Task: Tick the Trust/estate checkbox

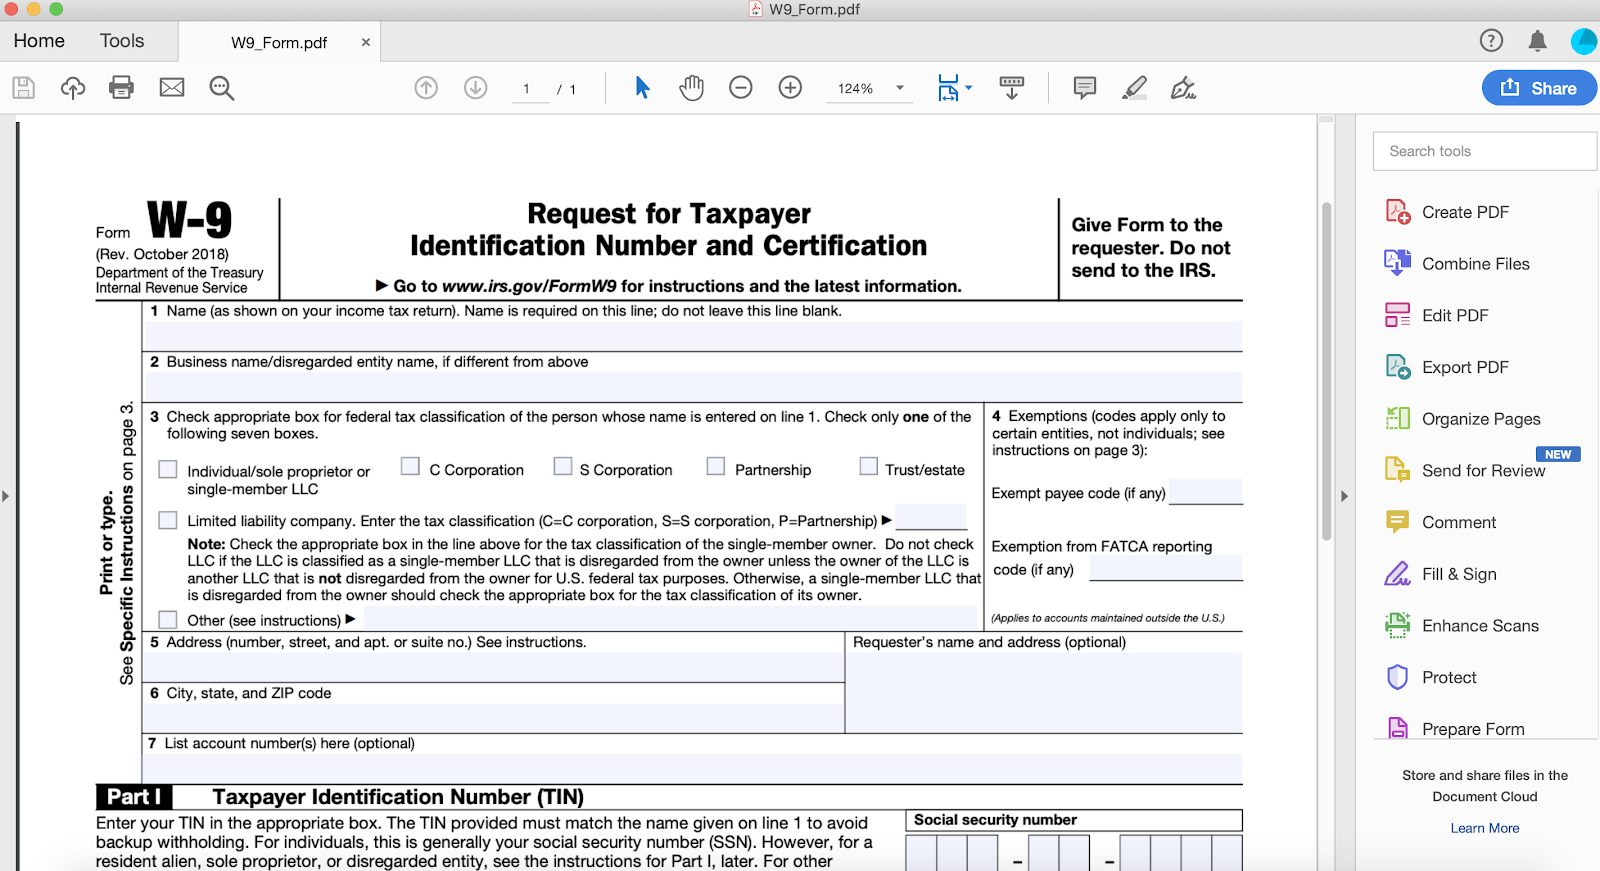Action: coord(868,466)
